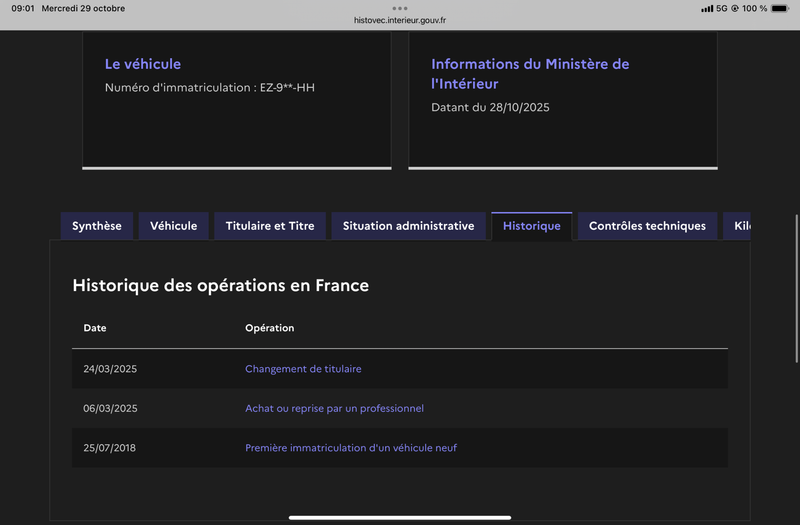Click the Opération column header
Viewport: 800px width, 525px height.
click(269, 328)
